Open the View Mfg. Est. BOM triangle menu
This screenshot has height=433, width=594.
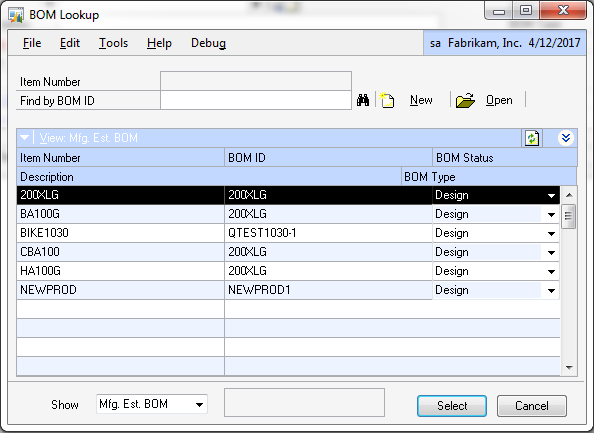(25, 138)
